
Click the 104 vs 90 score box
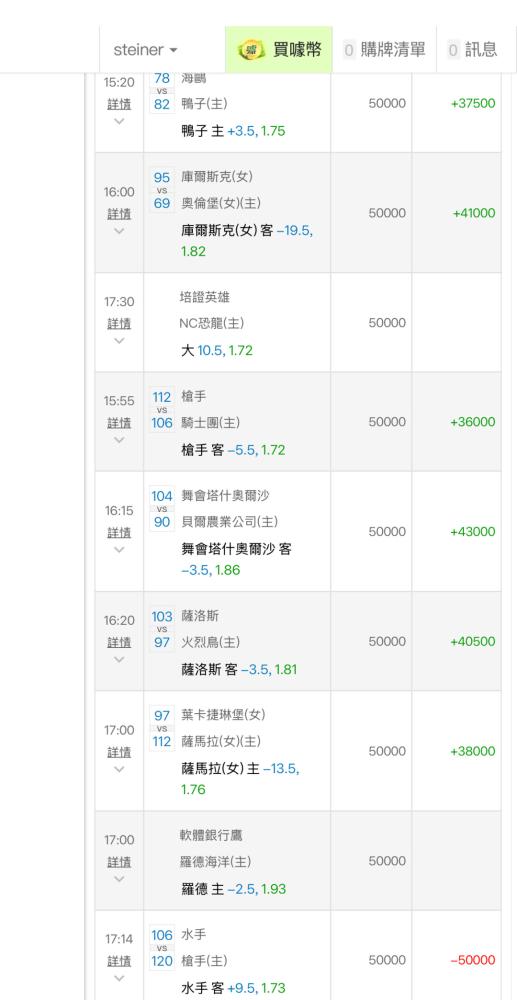(x=162, y=509)
